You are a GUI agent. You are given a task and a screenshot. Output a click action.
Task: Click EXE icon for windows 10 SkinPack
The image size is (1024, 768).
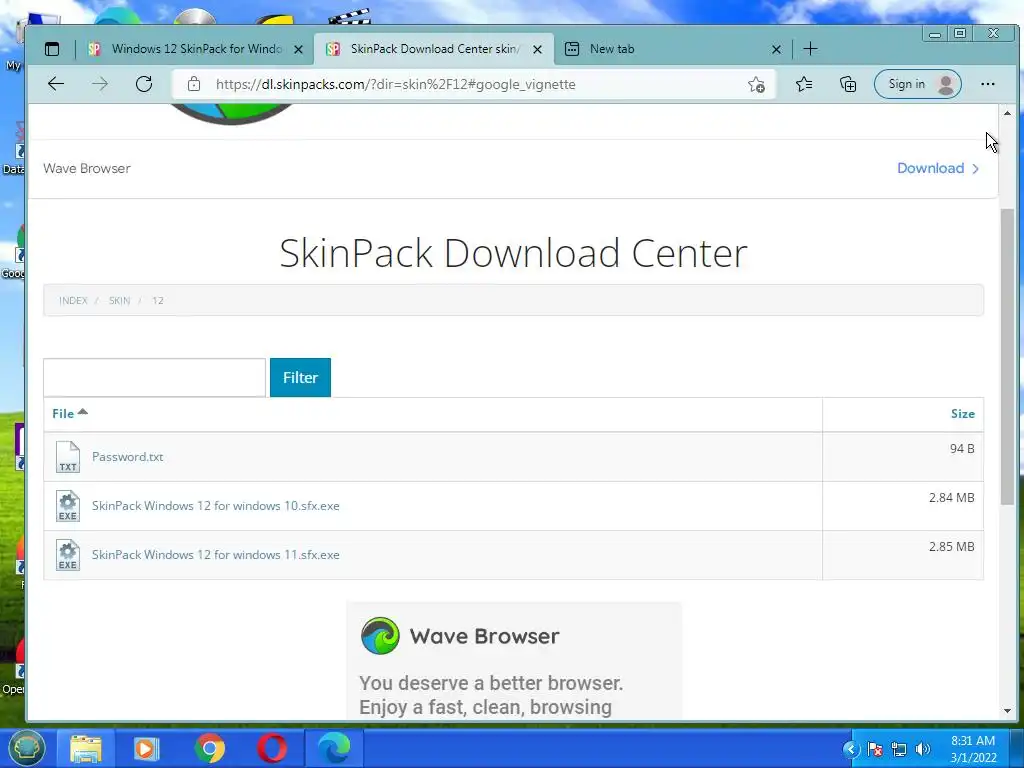point(68,505)
